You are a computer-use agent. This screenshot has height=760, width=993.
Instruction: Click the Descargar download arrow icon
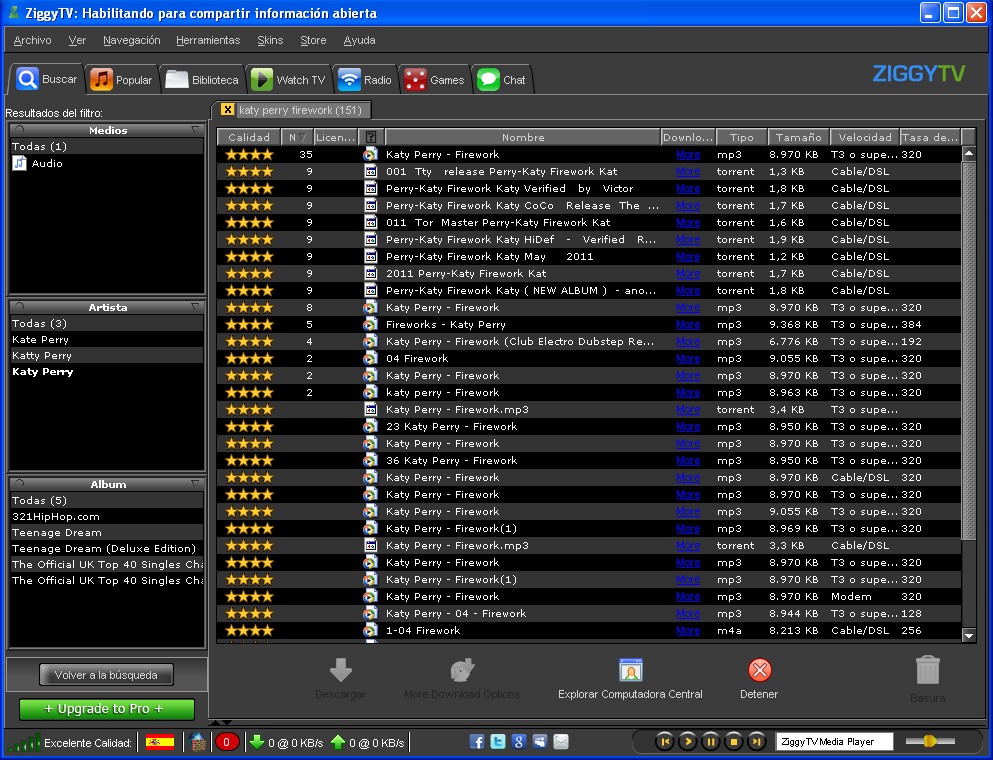click(341, 670)
